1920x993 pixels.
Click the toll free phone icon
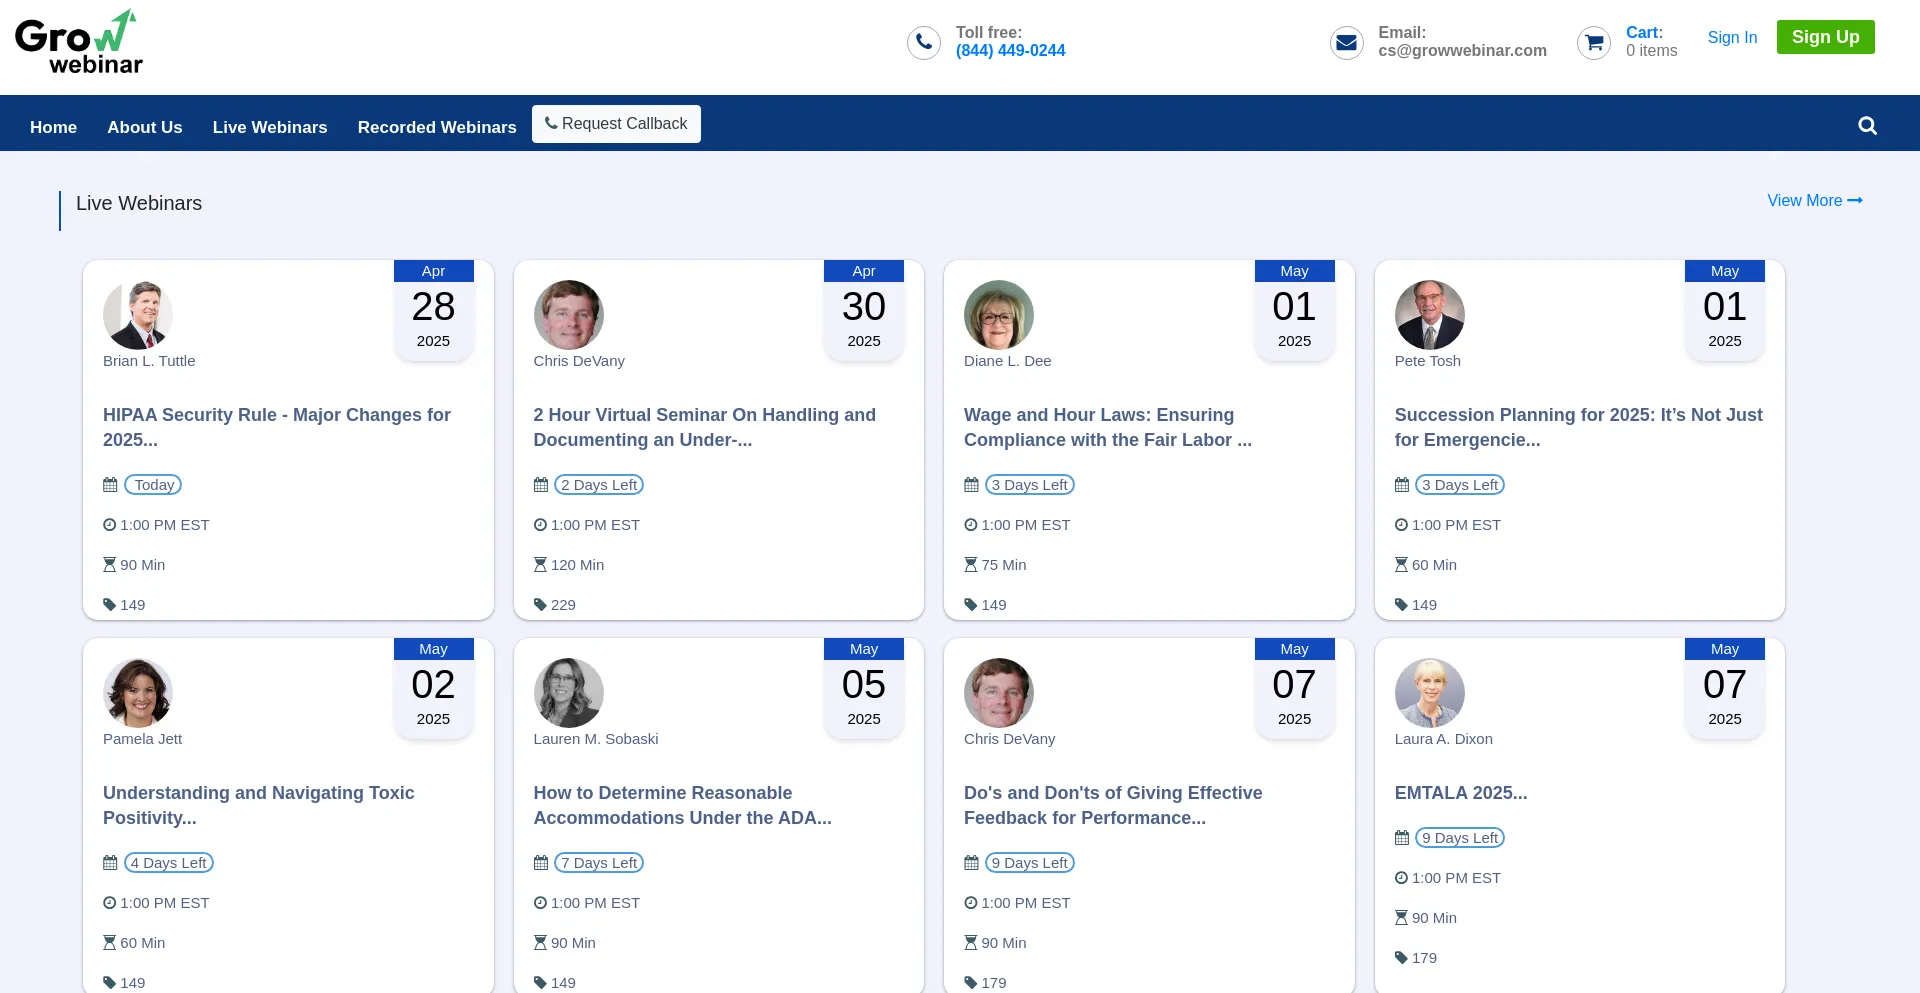point(923,43)
